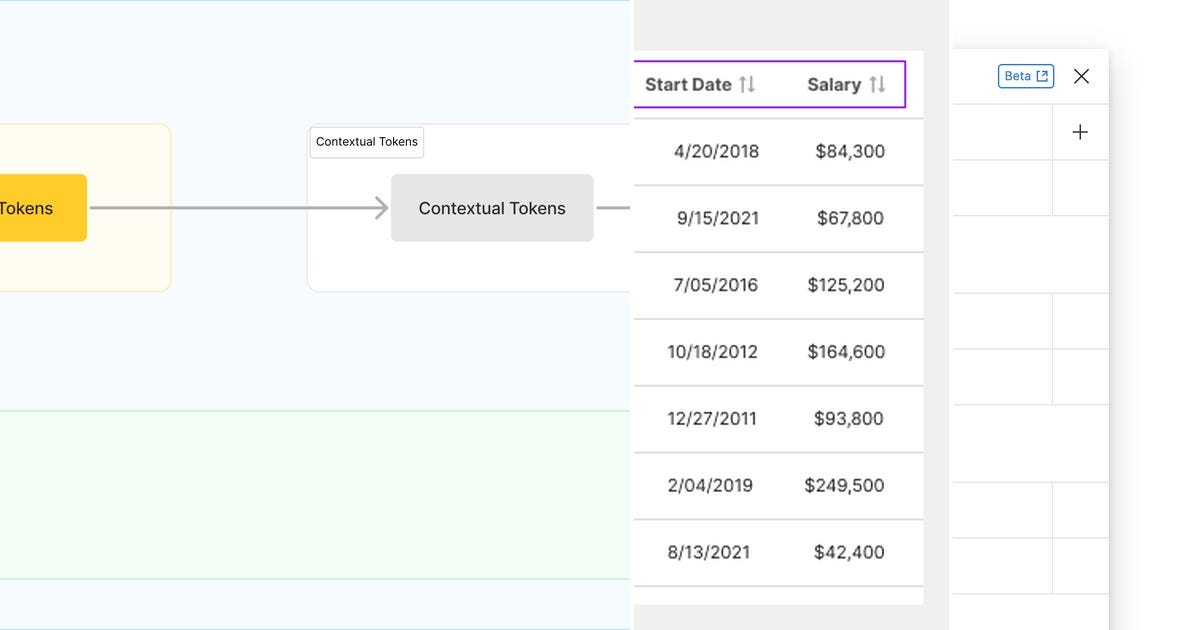Image resolution: width=1200 pixels, height=630 pixels.
Task: Sort by Start Date using arrows icon
Action: (x=747, y=85)
